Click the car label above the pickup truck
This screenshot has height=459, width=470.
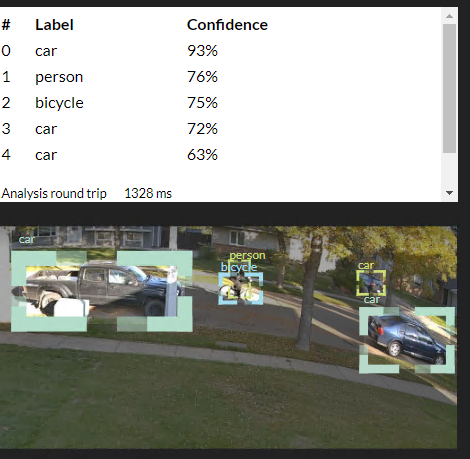[26, 239]
